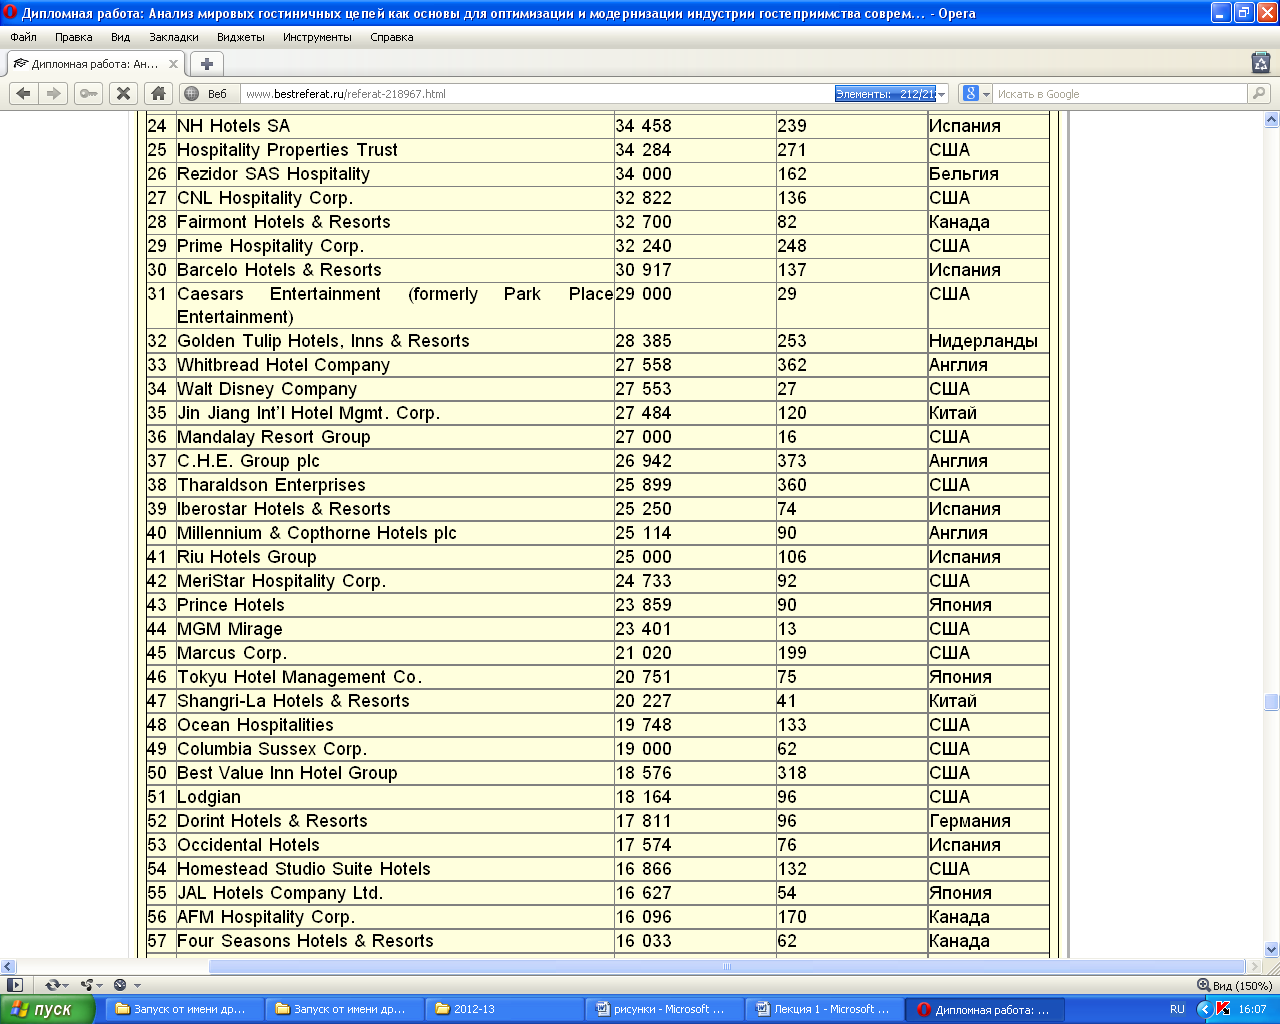
Task: Click the Kaspersky tray icon
Action: (x=1223, y=1009)
